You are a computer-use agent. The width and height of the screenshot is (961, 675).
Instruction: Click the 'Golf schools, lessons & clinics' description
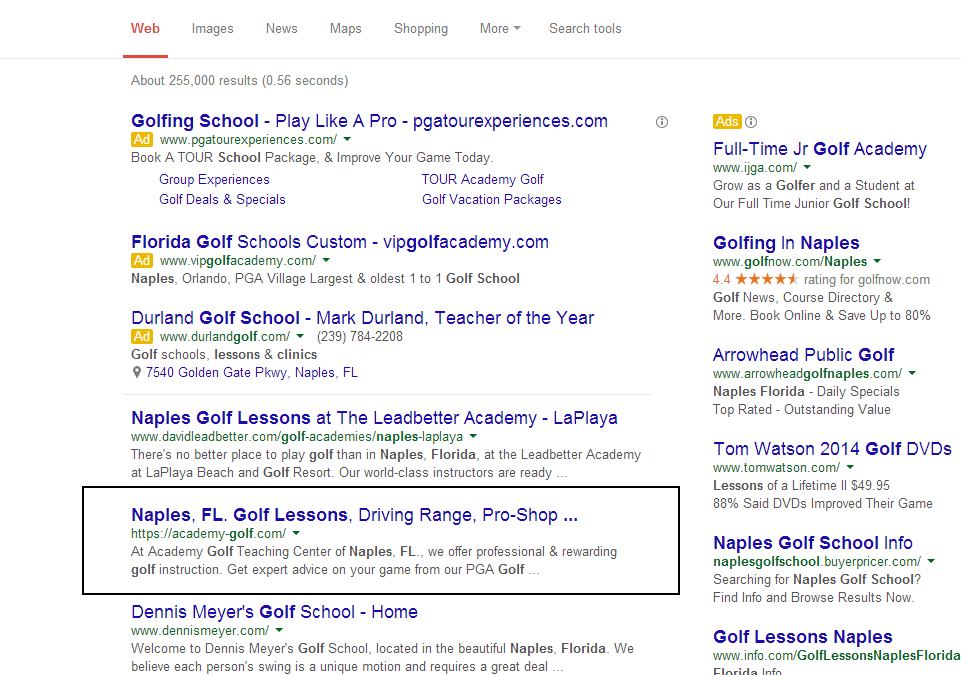pyautogui.click(x=224, y=354)
